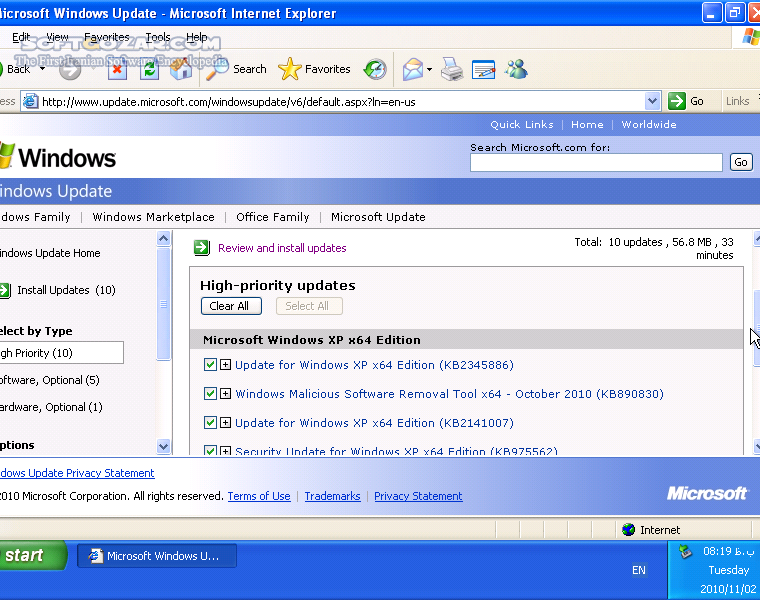Click the Mail envelope toolbar icon
This screenshot has width=760, height=600.
click(412, 70)
